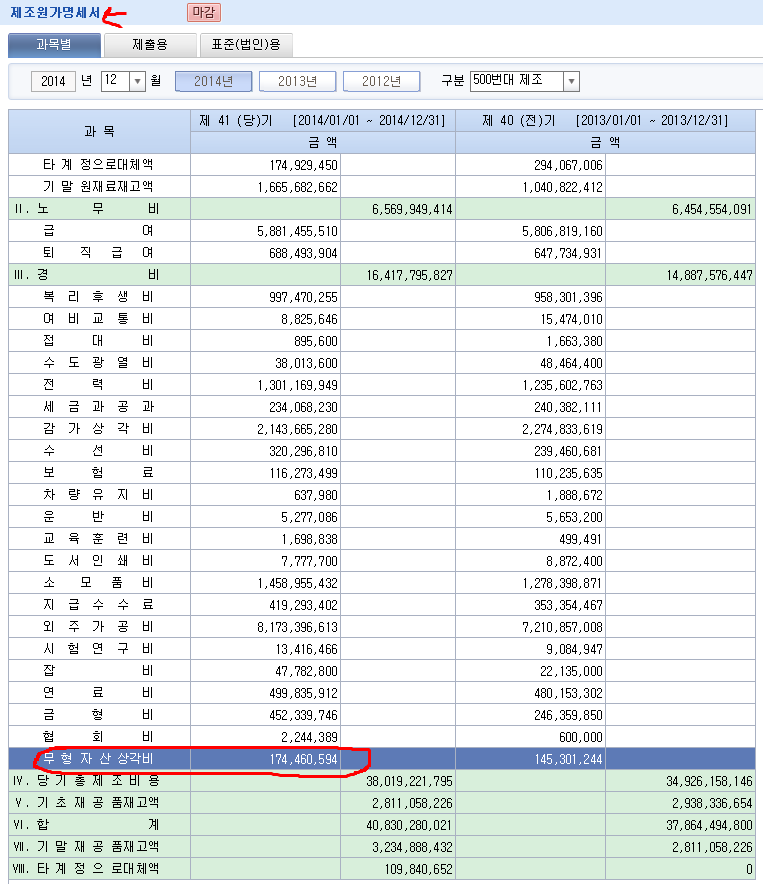
Task: Click the amount 8,173,396,613
Action: click(297, 627)
